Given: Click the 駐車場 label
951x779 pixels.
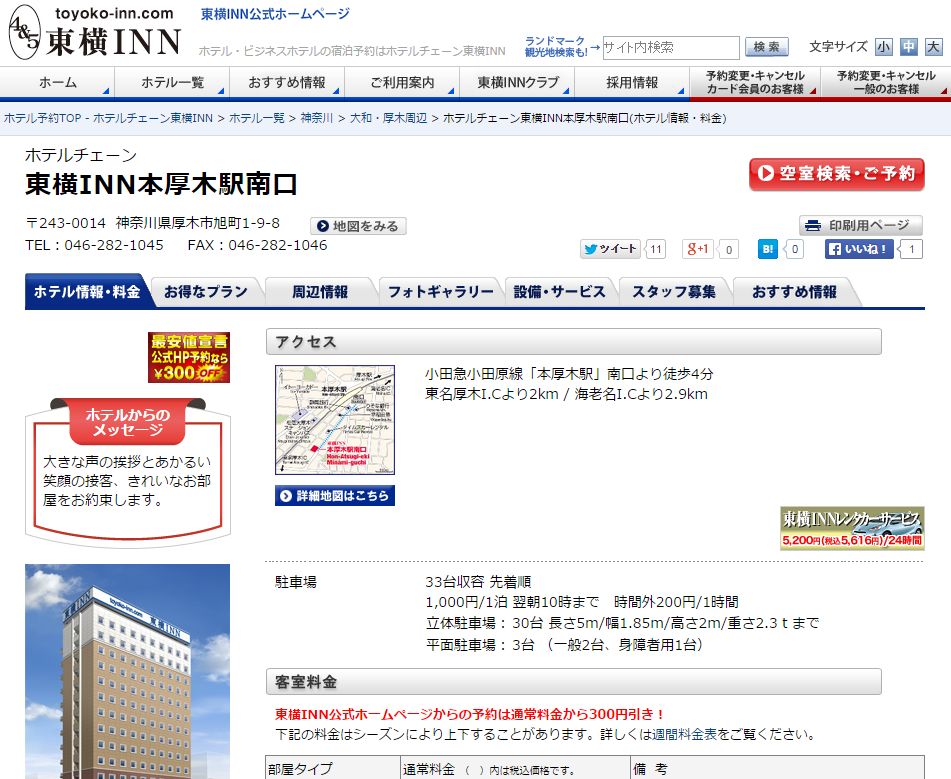Looking at the screenshot, I should coord(296,582).
